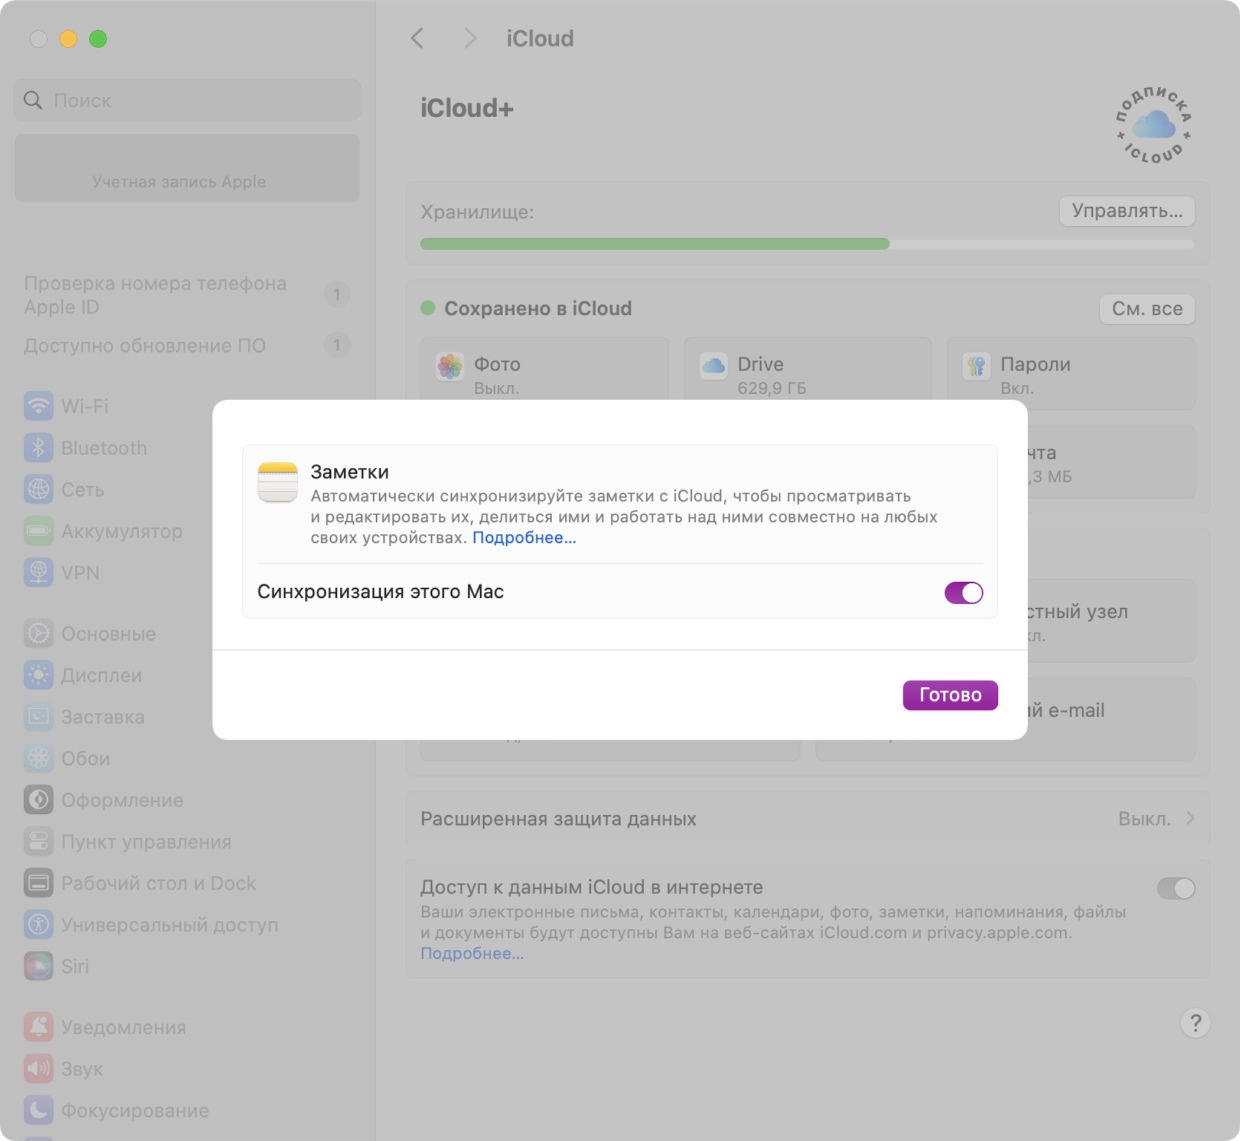Select the Фокусирование moon icon
1240x1141 pixels.
tap(38, 1110)
